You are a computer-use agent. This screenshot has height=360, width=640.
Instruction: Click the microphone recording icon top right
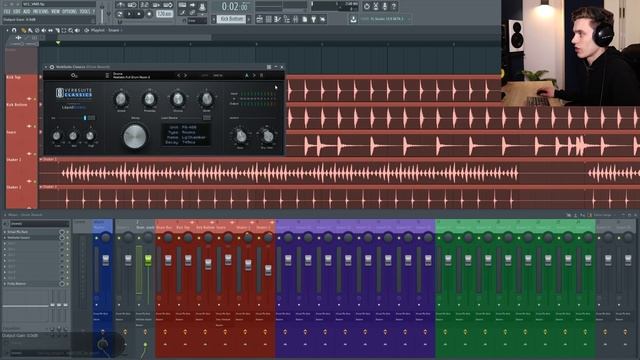[x=385, y=6]
